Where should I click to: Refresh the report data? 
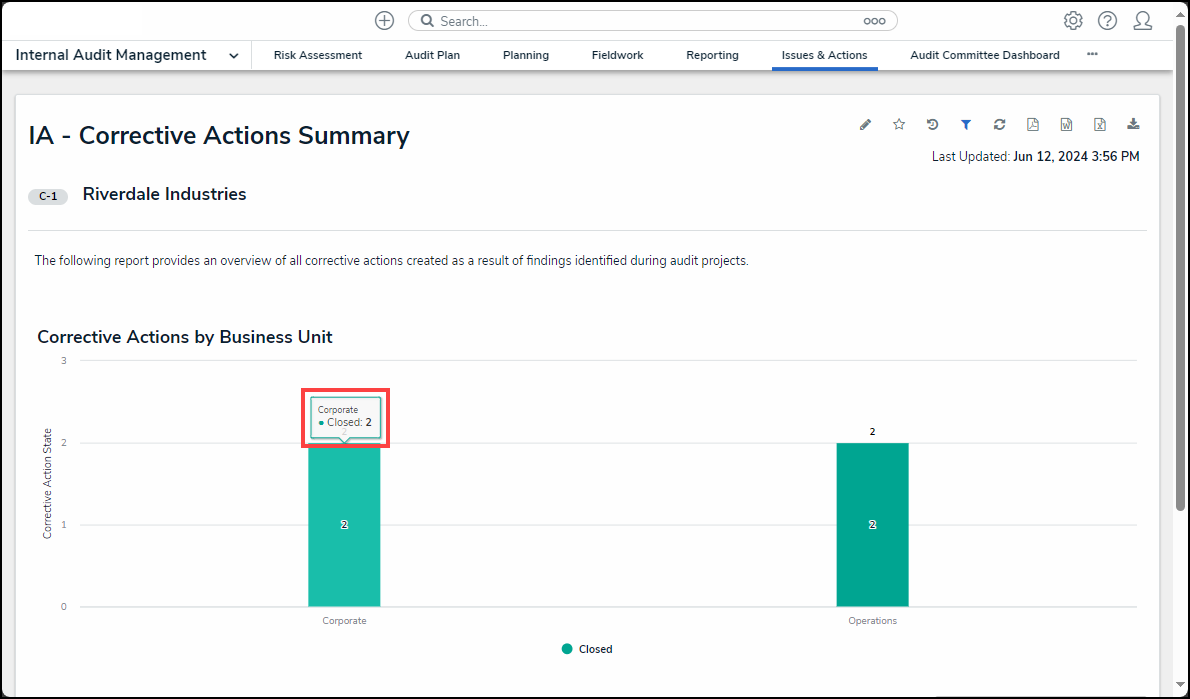coord(999,125)
